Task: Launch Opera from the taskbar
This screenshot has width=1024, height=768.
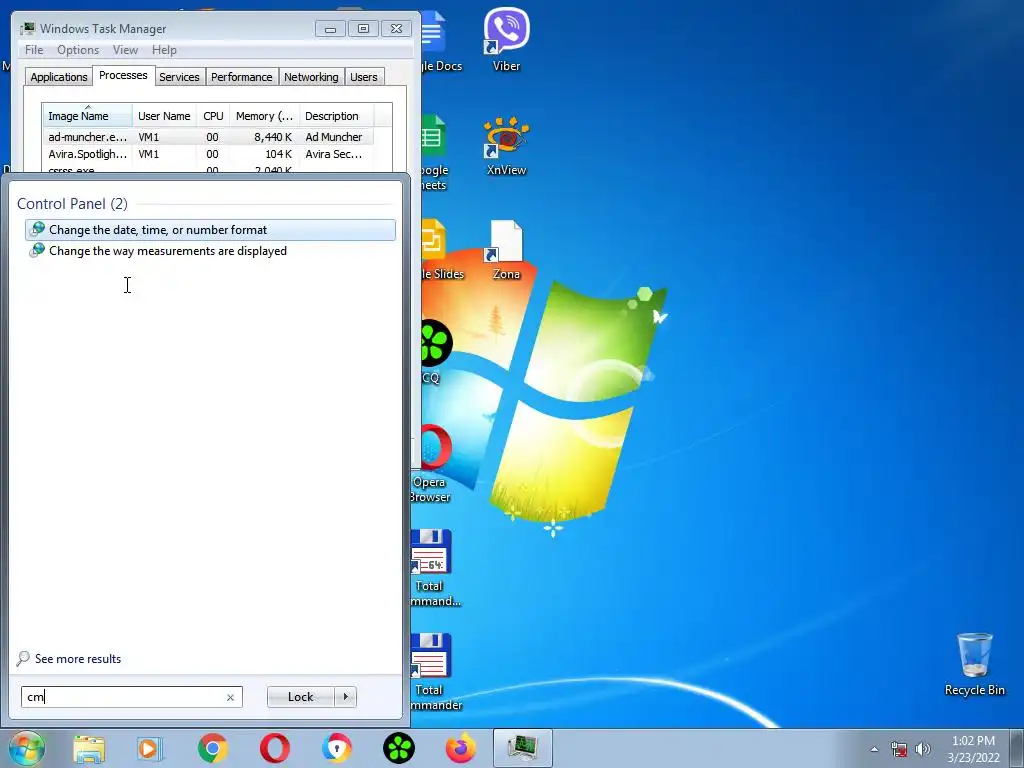Action: [x=274, y=748]
